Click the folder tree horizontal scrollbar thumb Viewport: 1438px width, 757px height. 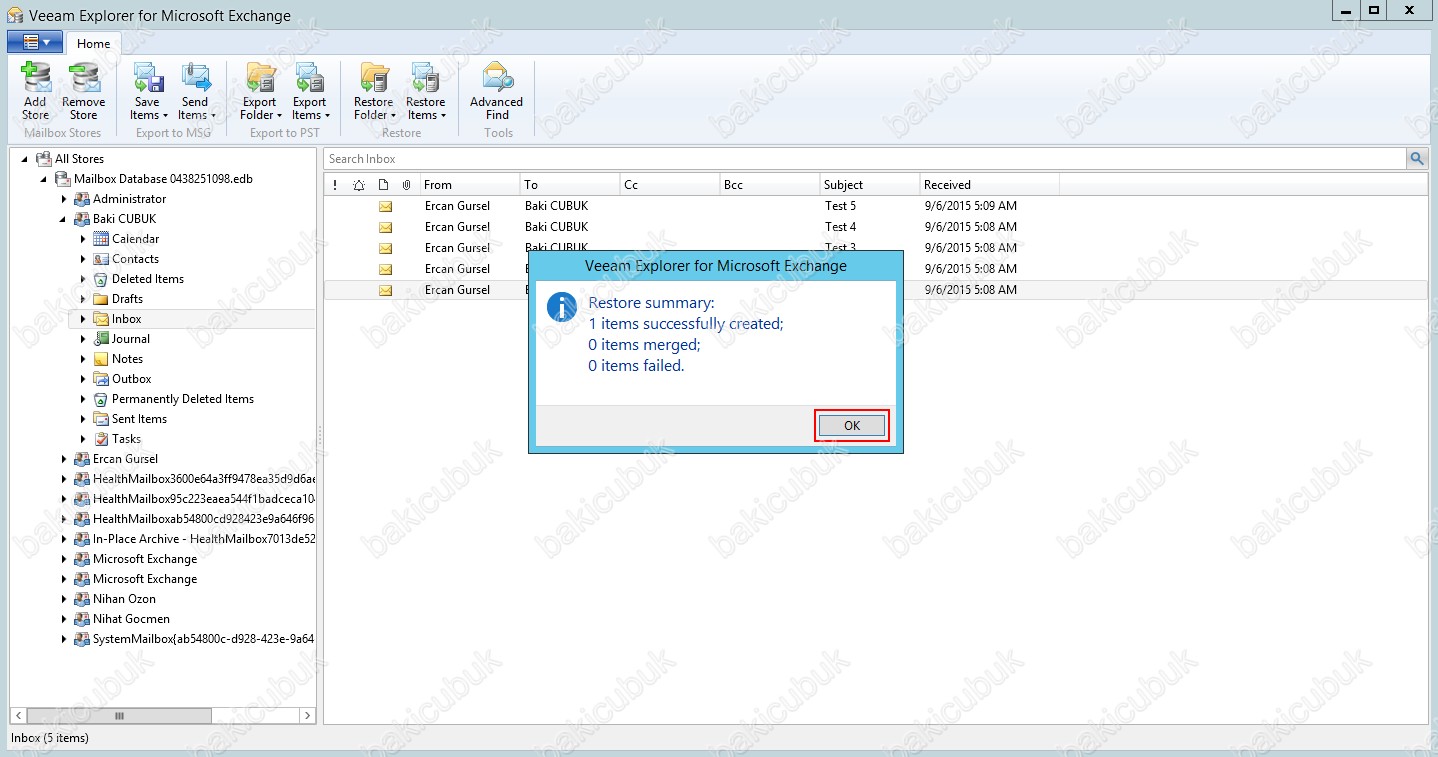118,716
